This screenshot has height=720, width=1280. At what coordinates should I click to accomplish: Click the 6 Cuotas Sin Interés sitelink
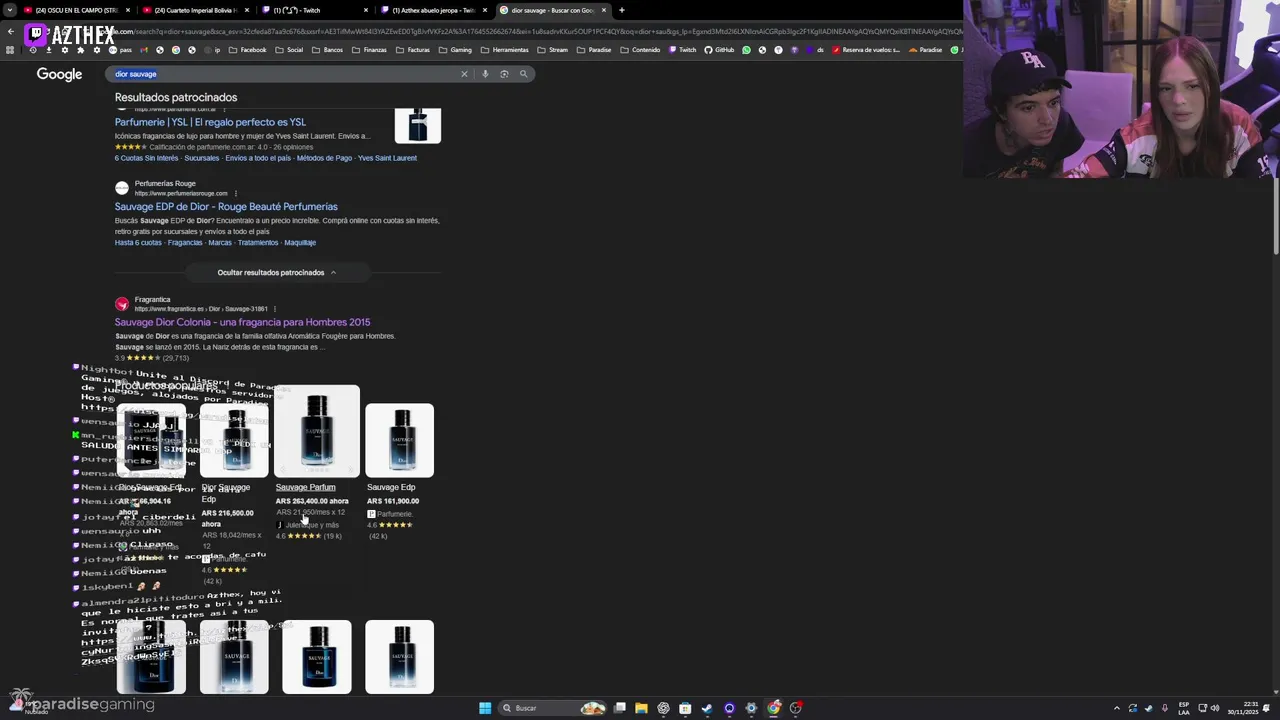146,158
